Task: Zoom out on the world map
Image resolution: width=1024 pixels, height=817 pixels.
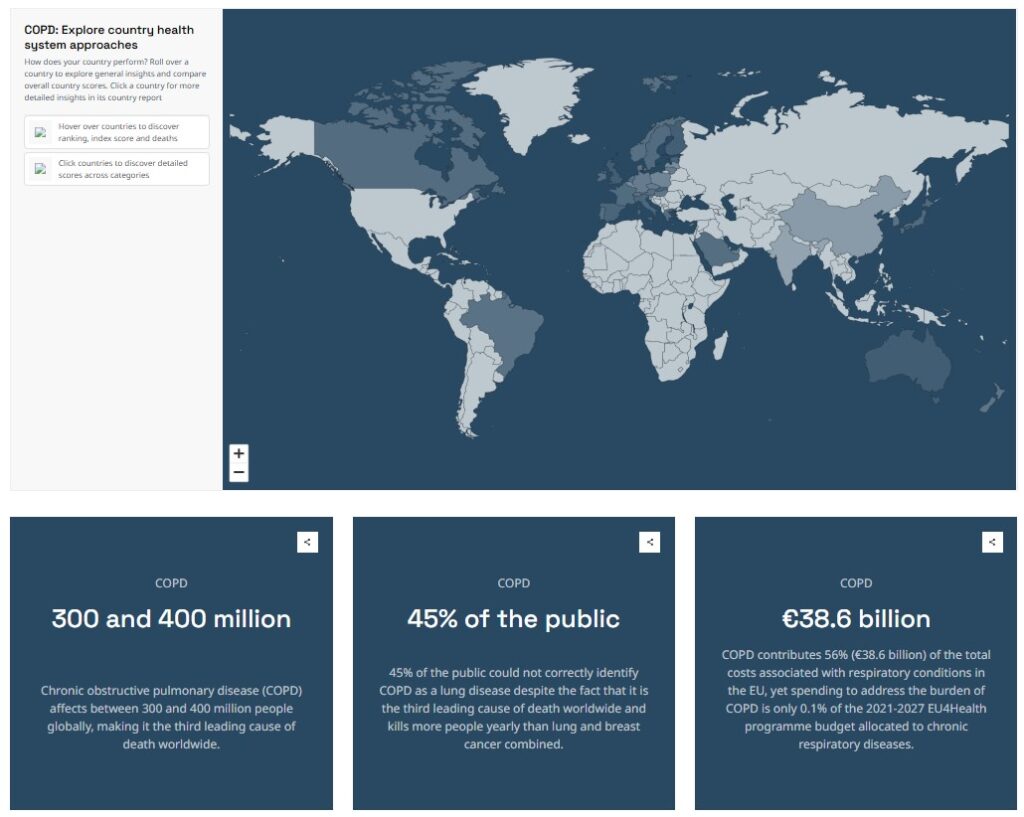Action: [239, 472]
